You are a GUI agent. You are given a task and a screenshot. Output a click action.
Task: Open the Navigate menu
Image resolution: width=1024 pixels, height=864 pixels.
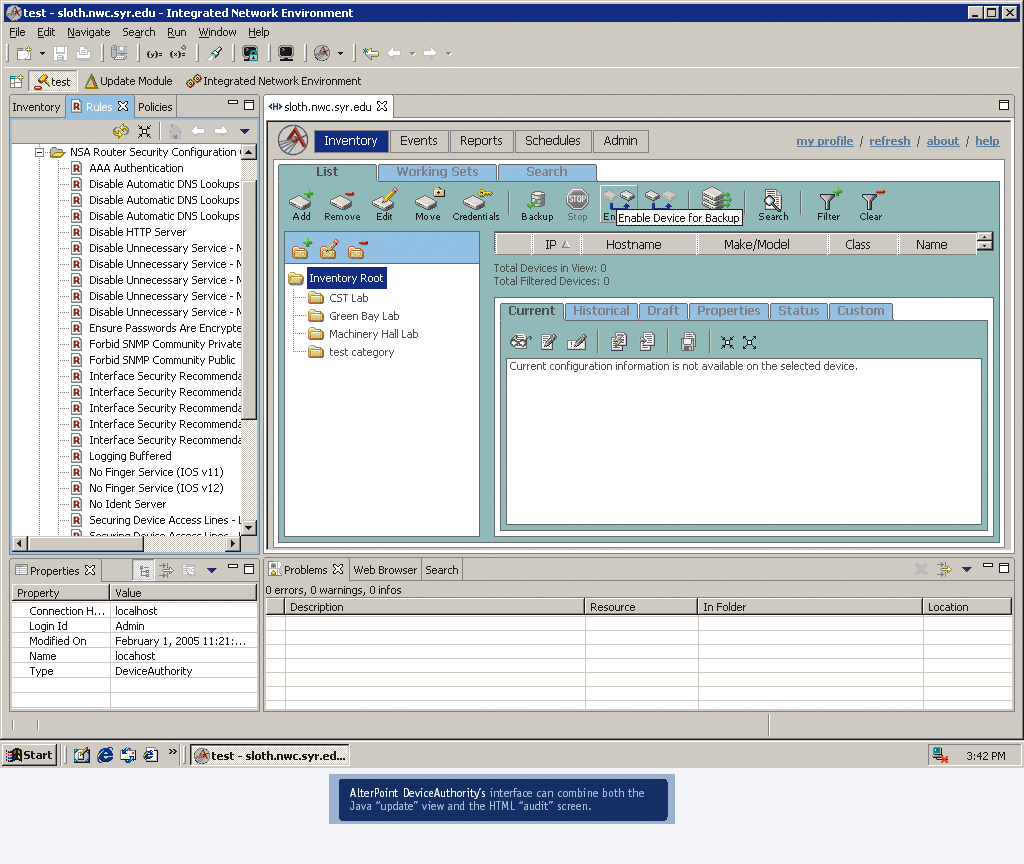tap(89, 32)
